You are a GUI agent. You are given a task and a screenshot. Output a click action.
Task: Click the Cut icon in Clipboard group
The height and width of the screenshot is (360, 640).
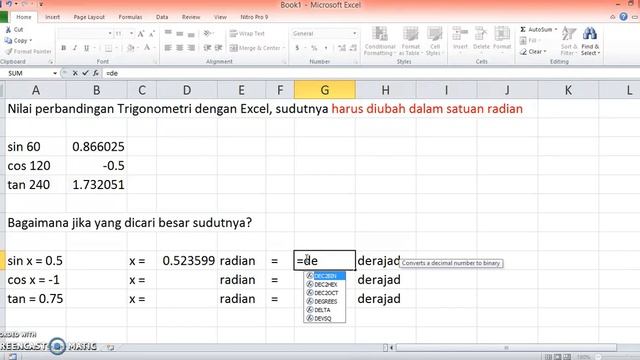pos(8,30)
